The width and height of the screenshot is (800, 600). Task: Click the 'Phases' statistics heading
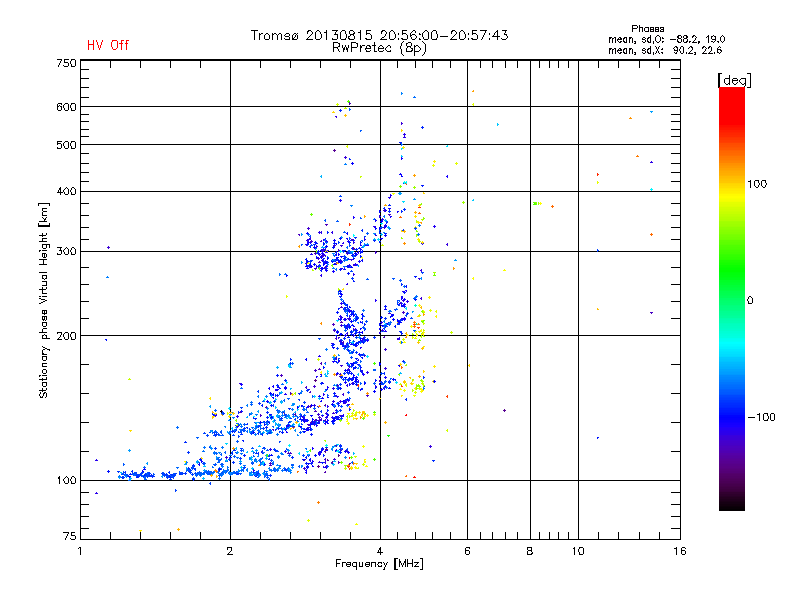[647, 29]
